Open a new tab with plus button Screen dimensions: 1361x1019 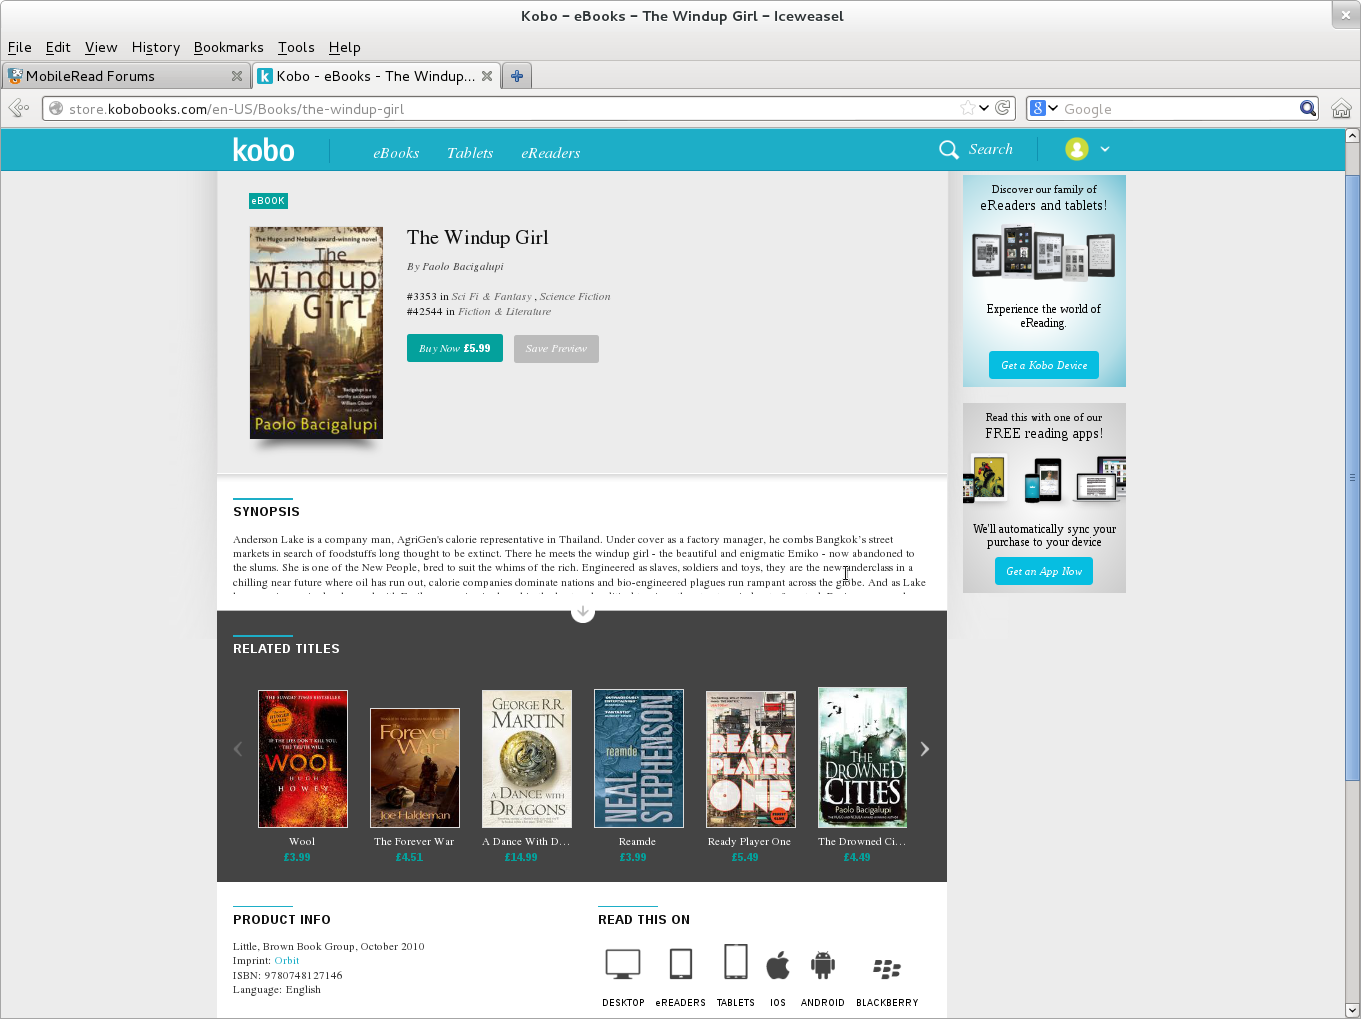coord(517,76)
